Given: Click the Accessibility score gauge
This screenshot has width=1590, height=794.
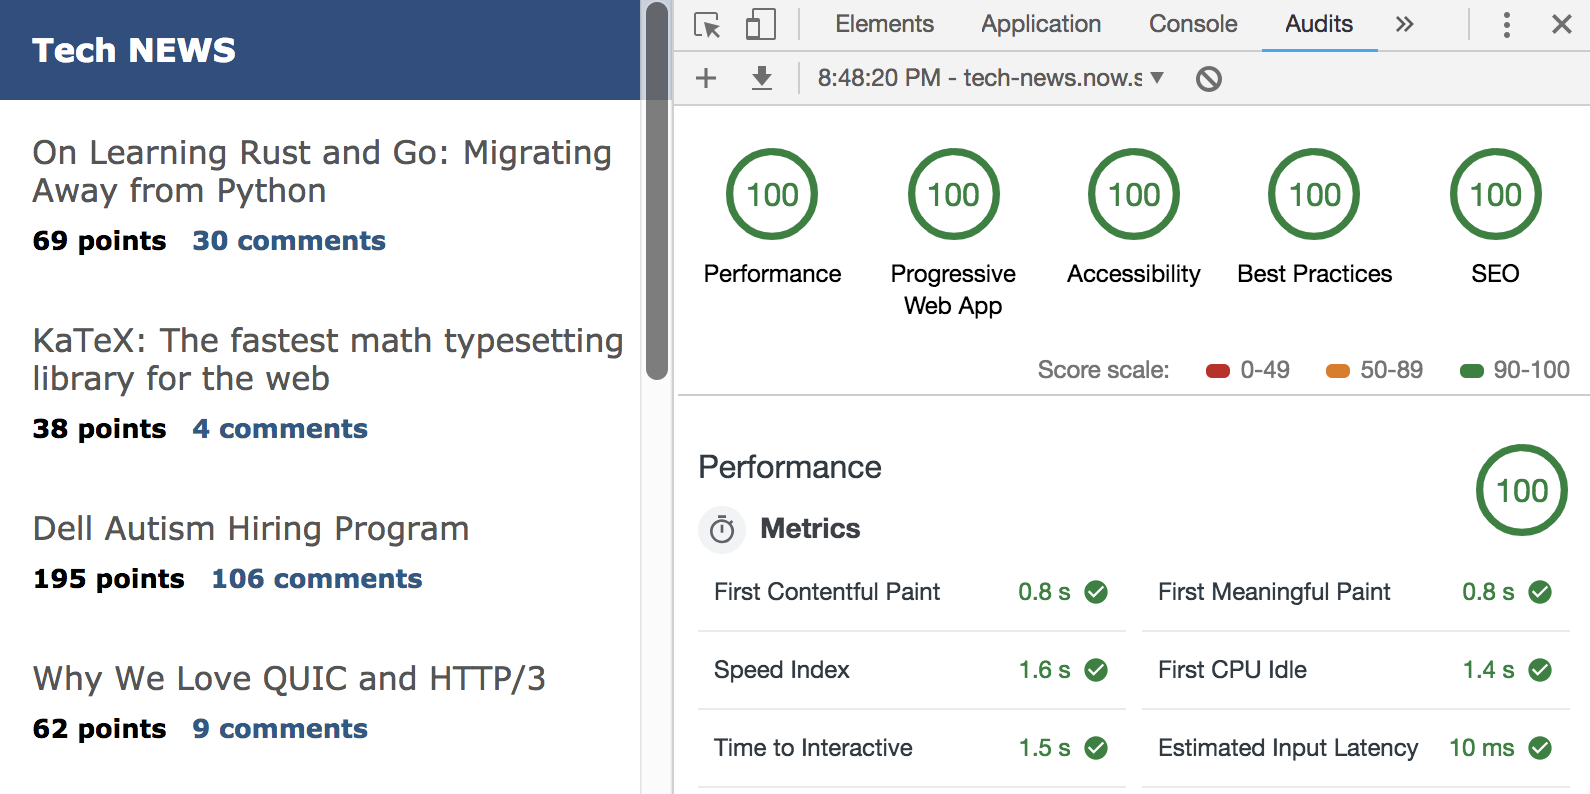Looking at the screenshot, I should (x=1134, y=194).
